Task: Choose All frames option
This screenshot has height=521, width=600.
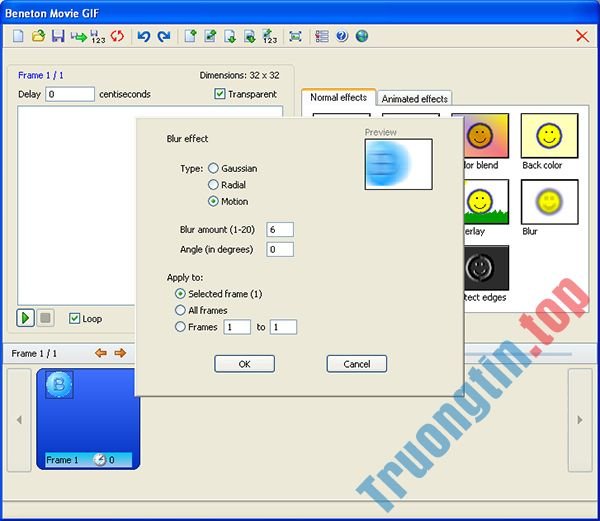Action: [x=180, y=310]
